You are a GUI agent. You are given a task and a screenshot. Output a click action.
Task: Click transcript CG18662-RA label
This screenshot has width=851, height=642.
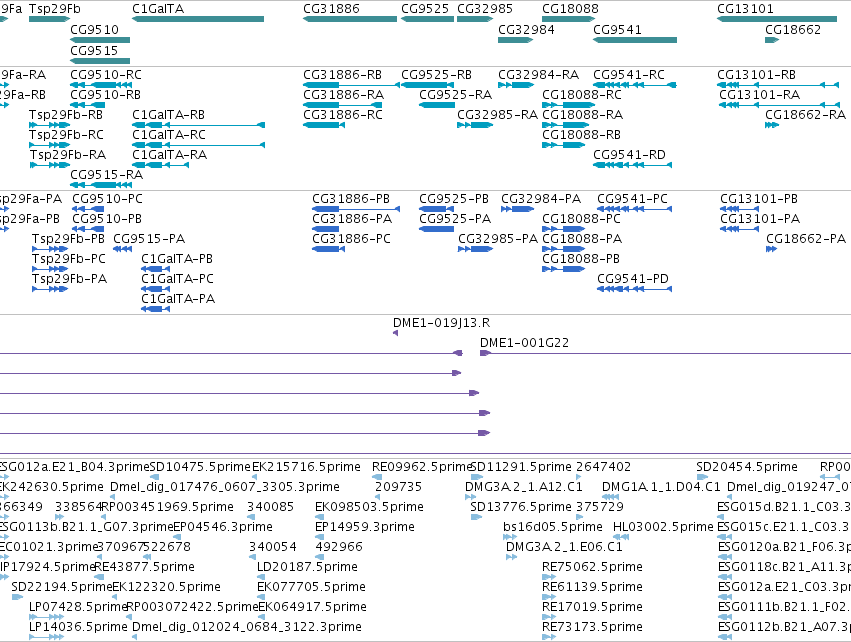(805, 115)
